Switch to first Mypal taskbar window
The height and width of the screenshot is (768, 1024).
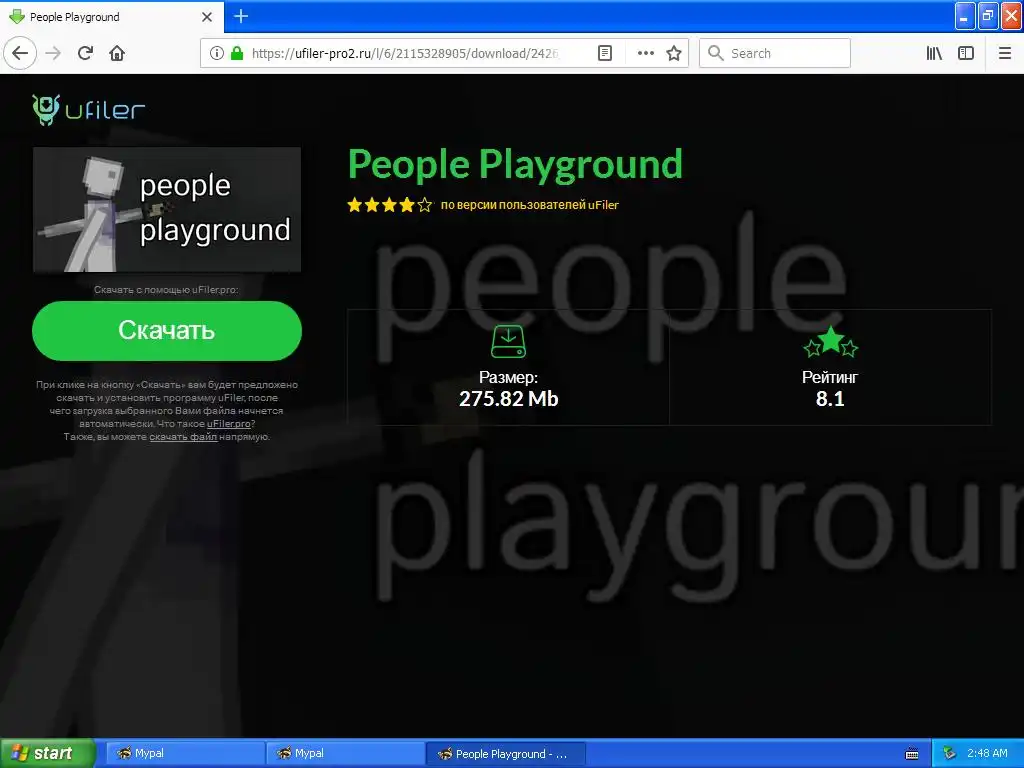tap(185, 753)
